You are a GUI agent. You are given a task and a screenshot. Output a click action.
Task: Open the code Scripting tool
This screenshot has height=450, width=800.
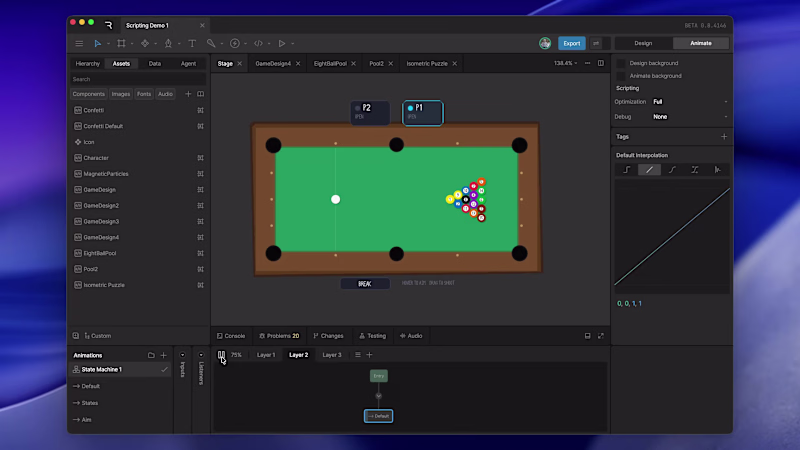coord(258,43)
